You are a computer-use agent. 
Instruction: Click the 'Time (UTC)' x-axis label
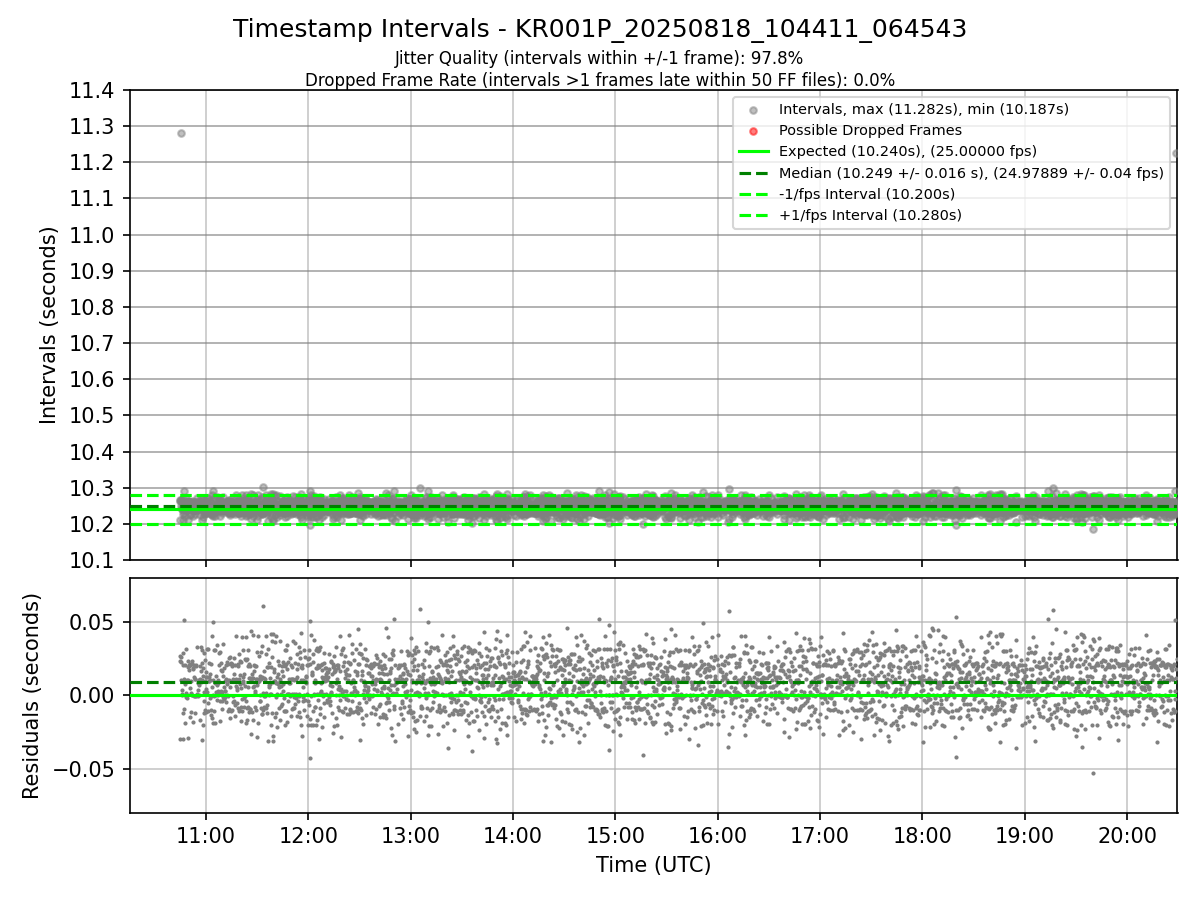pos(654,865)
